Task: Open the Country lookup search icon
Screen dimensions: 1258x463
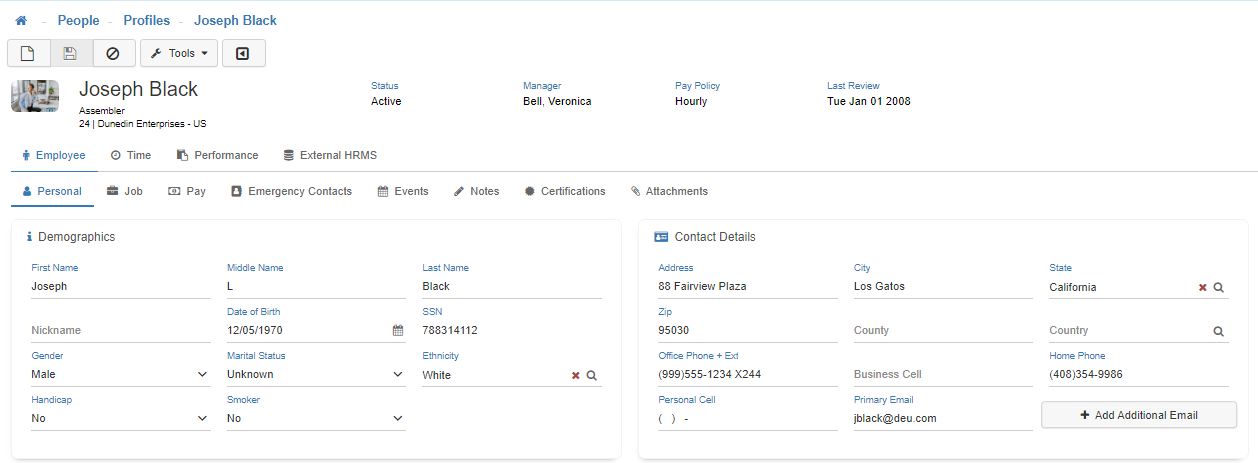Action: pos(1218,331)
